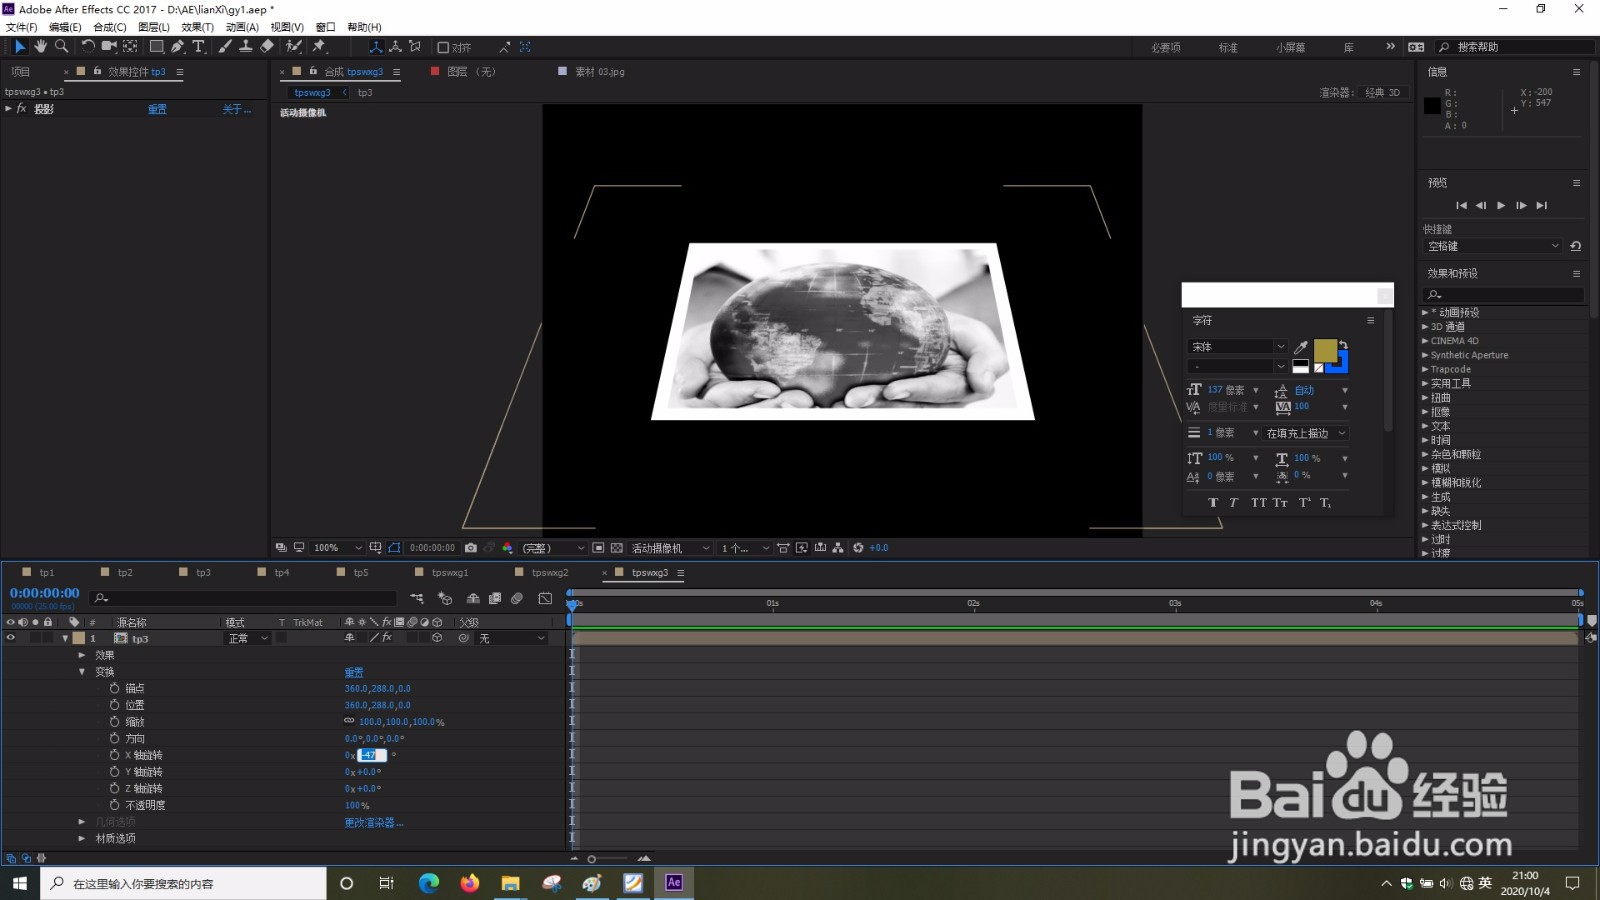
Task: Expand the 效果 group under tp3
Action: 82,655
